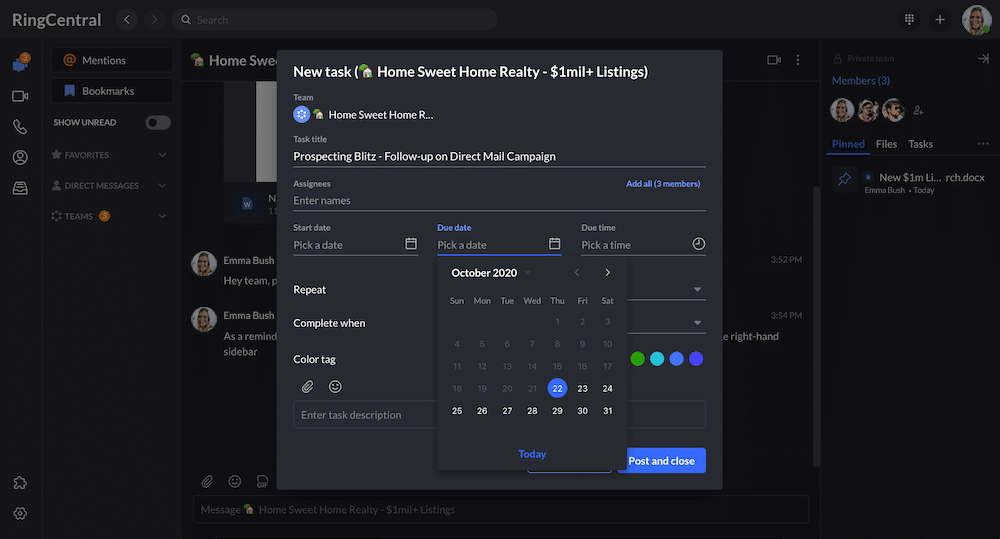Click the Due date calendar icon

555,244
